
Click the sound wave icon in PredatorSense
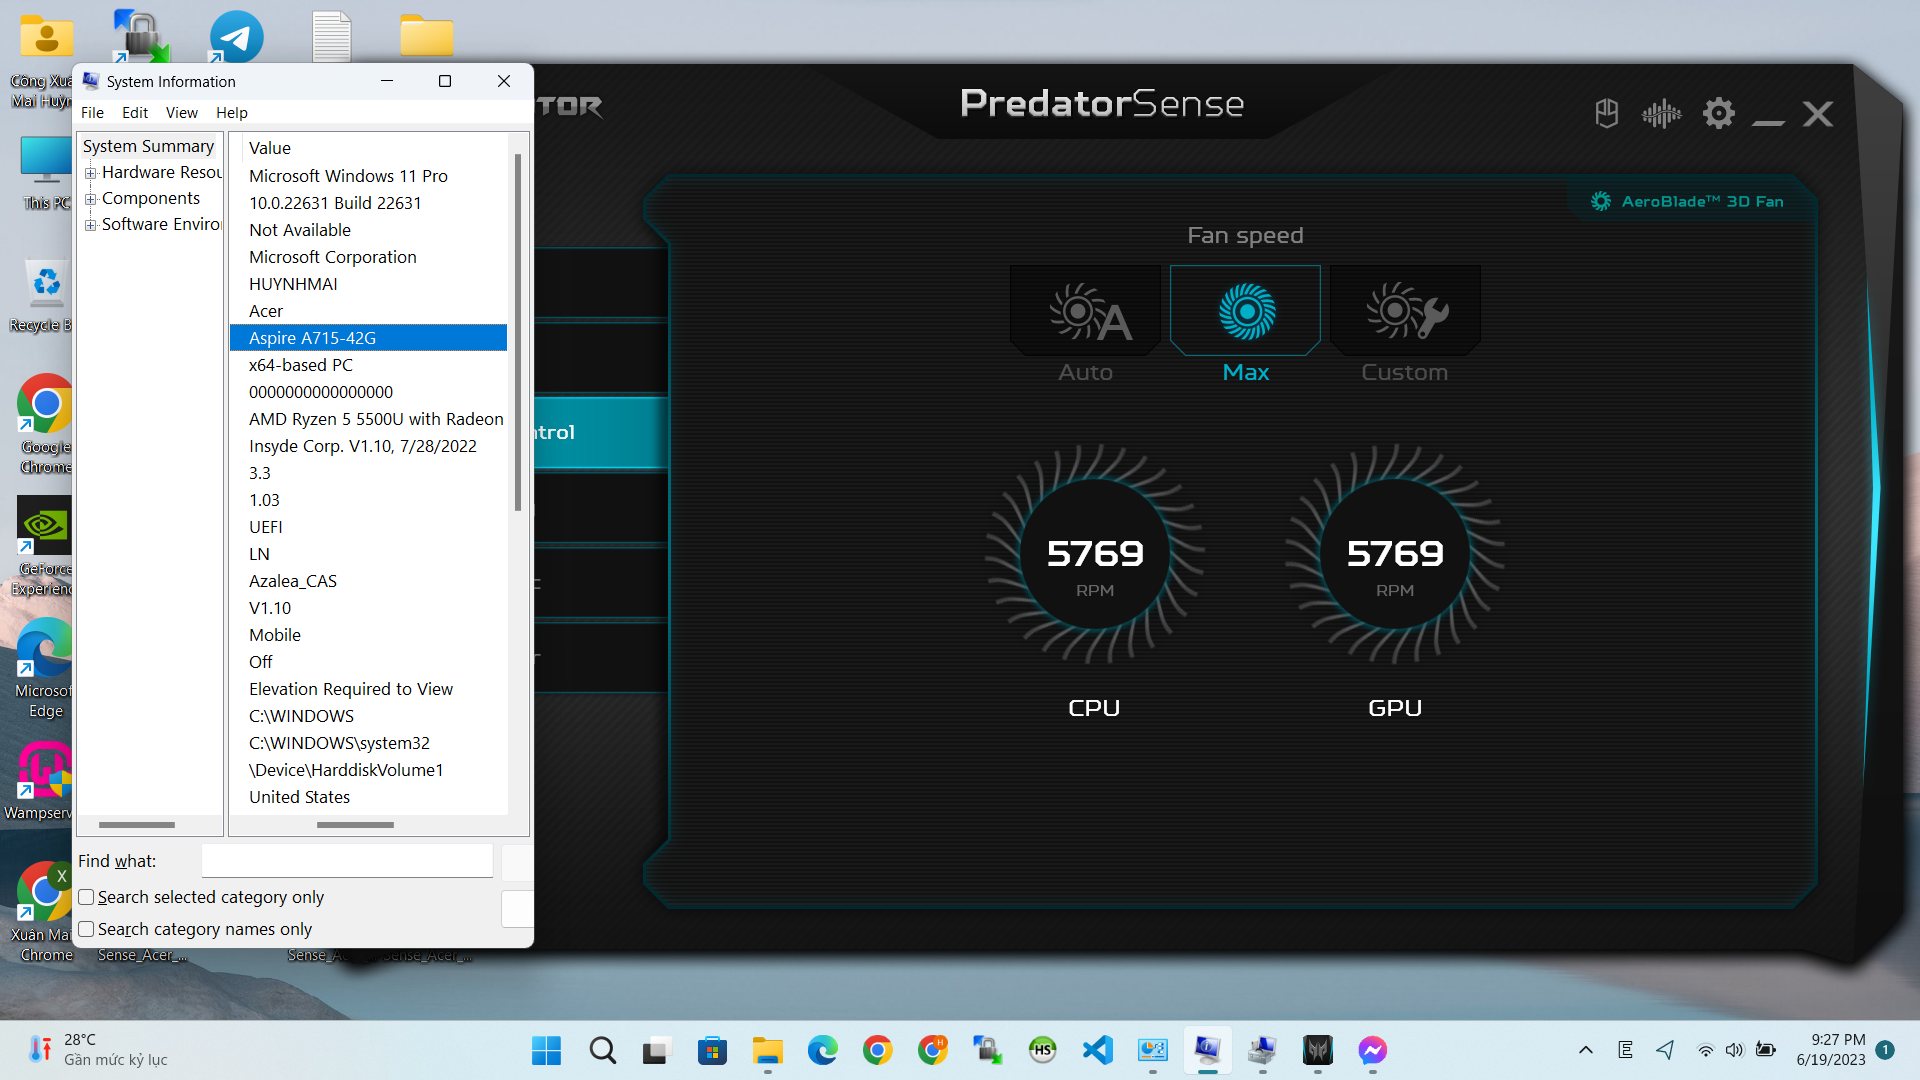[x=1661, y=113]
